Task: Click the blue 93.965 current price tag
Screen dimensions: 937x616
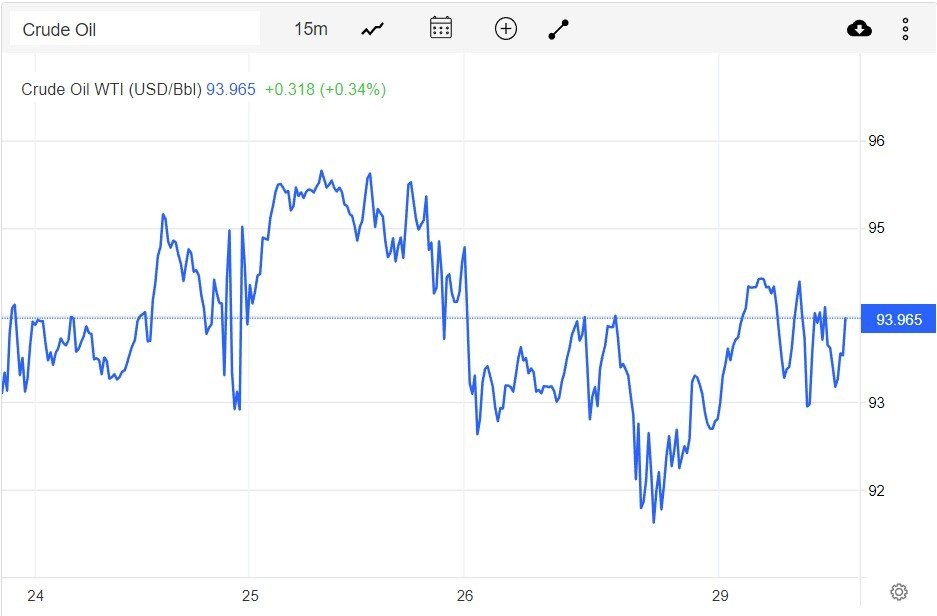Action: click(x=898, y=320)
